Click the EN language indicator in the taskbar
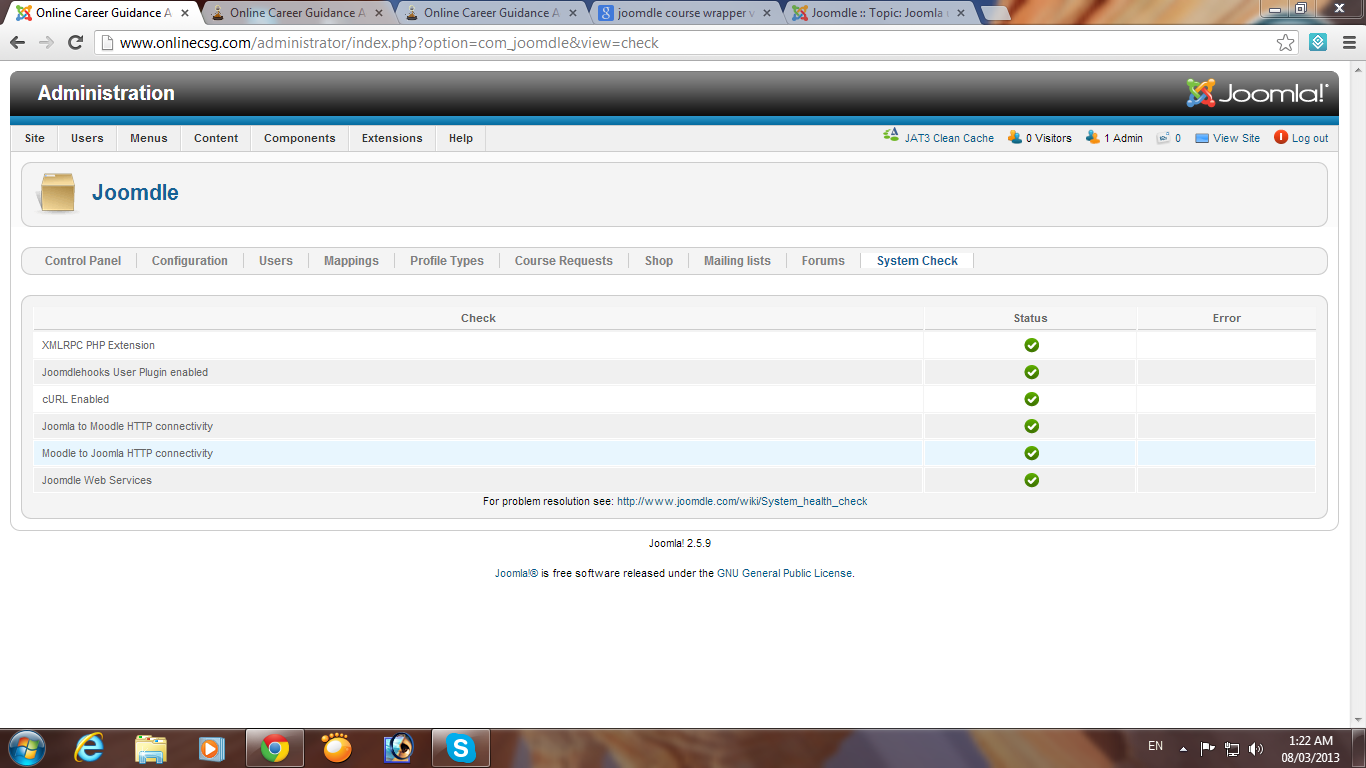Viewport: 1366px width, 768px height. (1155, 746)
